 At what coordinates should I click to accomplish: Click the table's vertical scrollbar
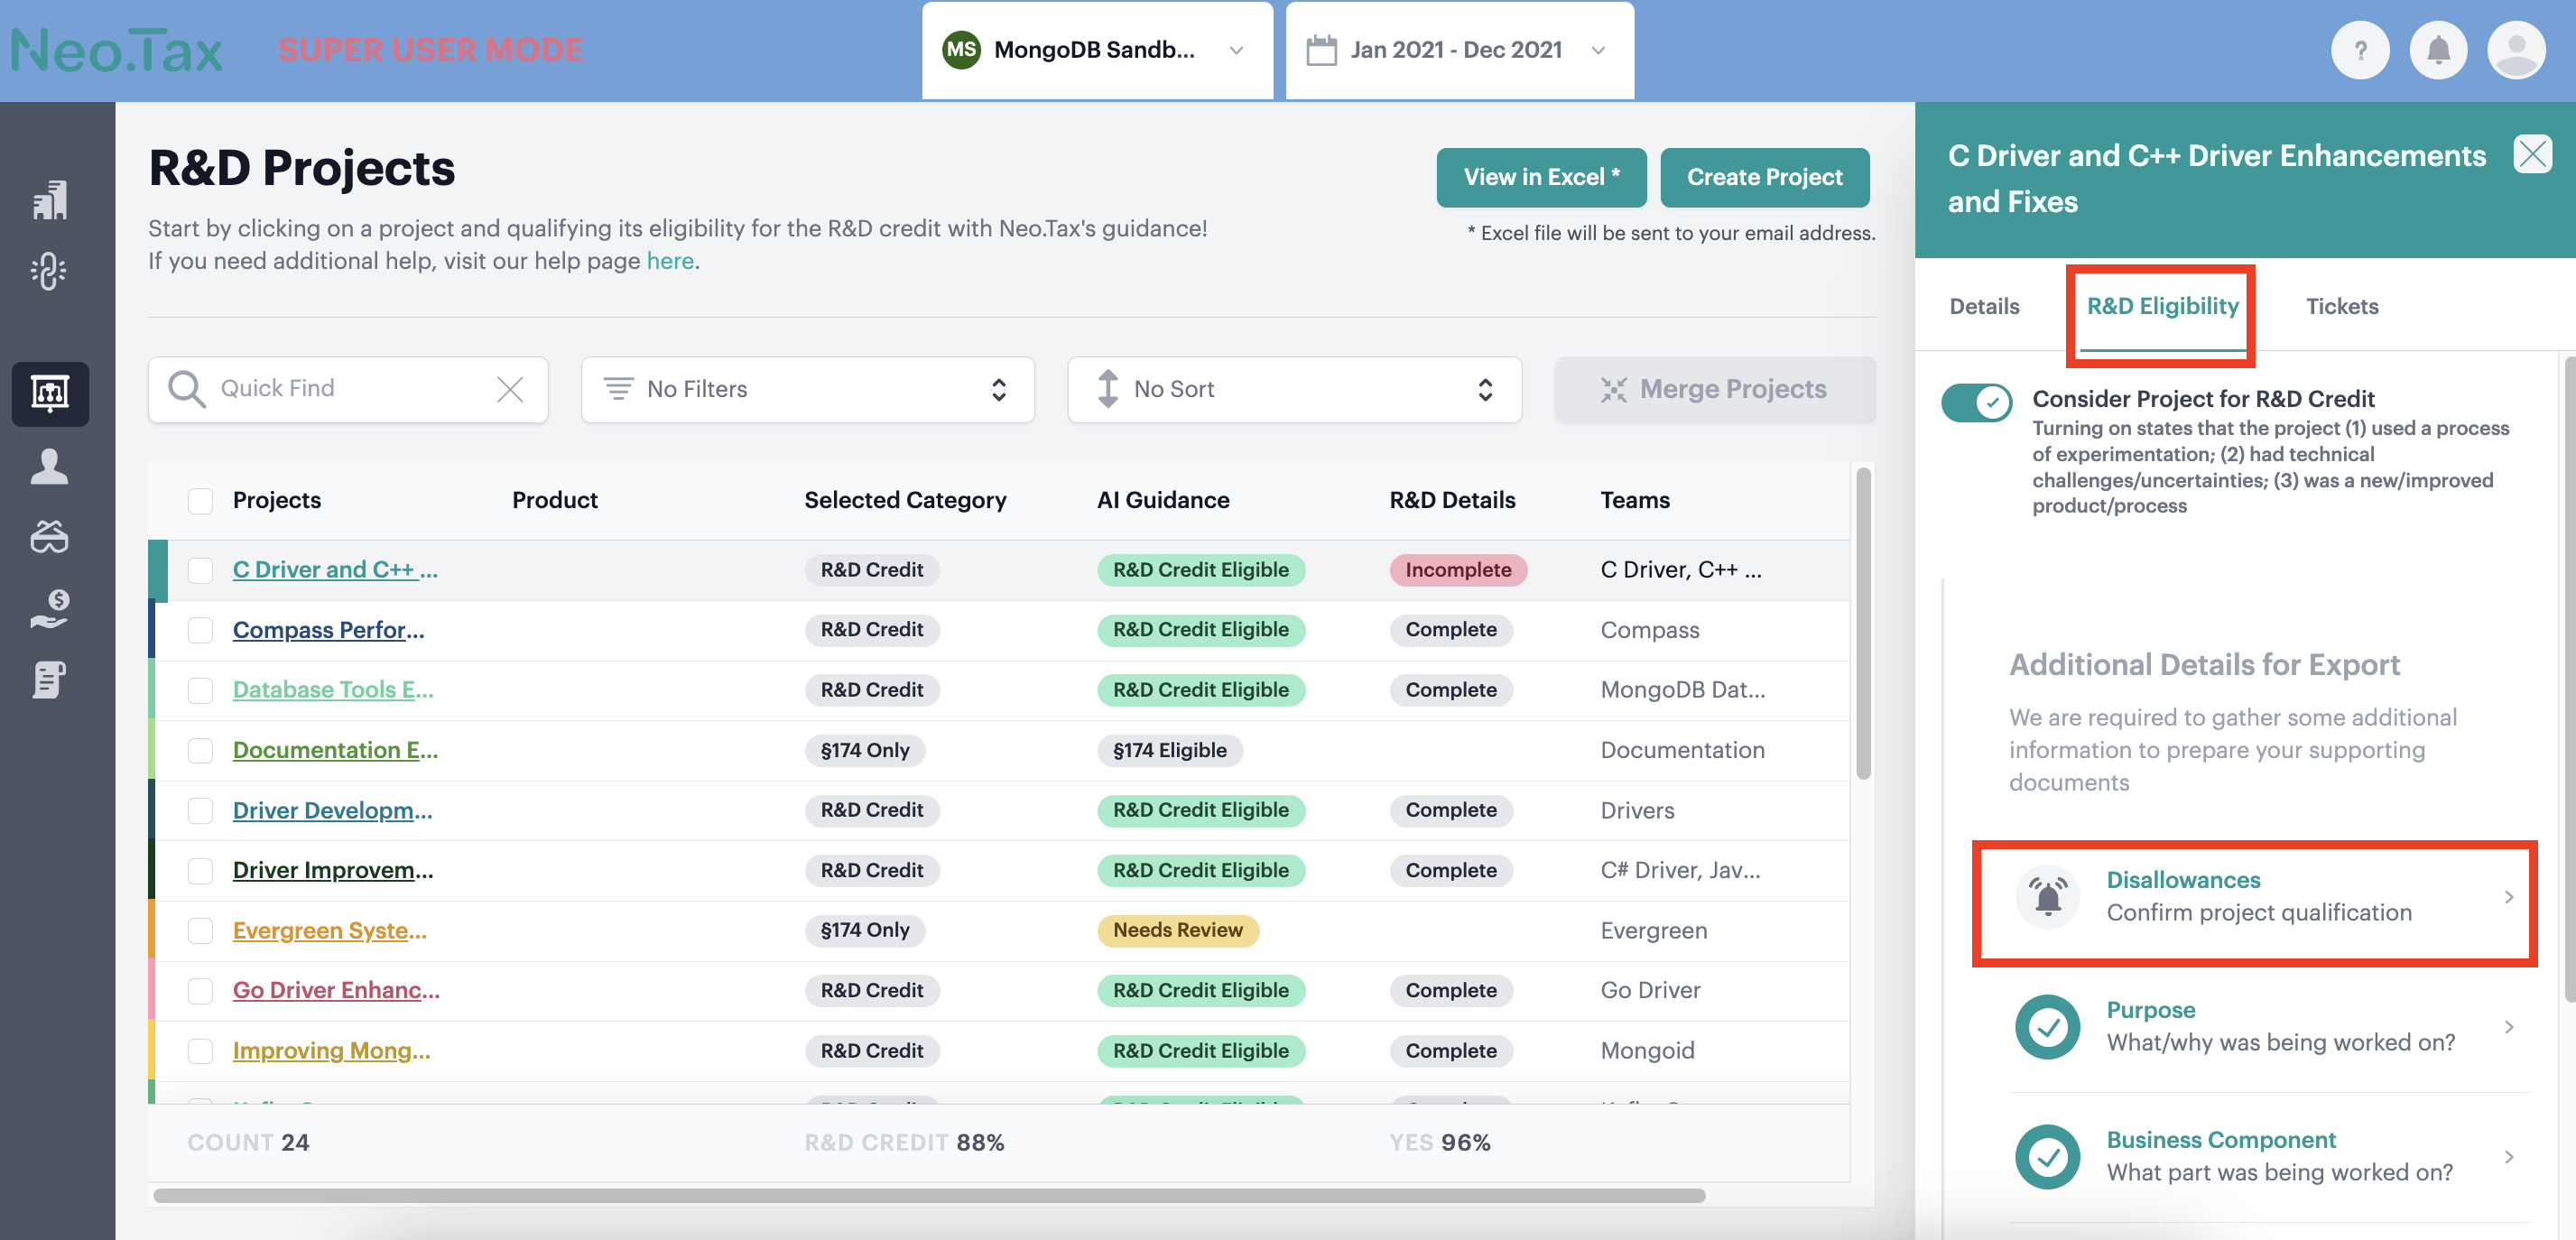[x=1863, y=623]
